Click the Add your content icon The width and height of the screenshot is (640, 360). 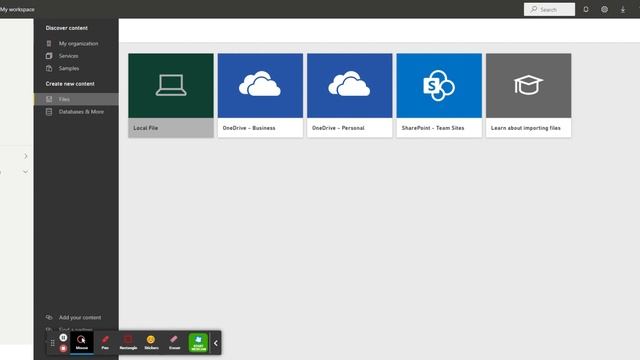(49, 317)
